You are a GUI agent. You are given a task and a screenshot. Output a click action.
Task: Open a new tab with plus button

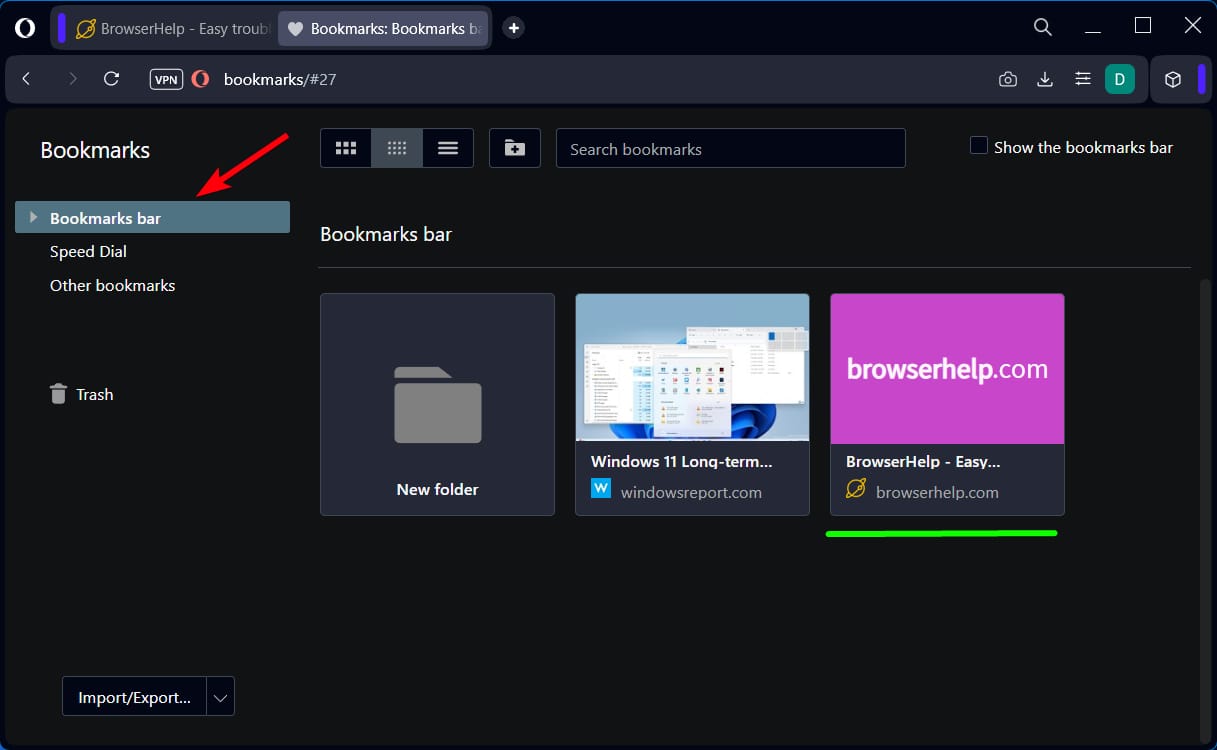[513, 28]
